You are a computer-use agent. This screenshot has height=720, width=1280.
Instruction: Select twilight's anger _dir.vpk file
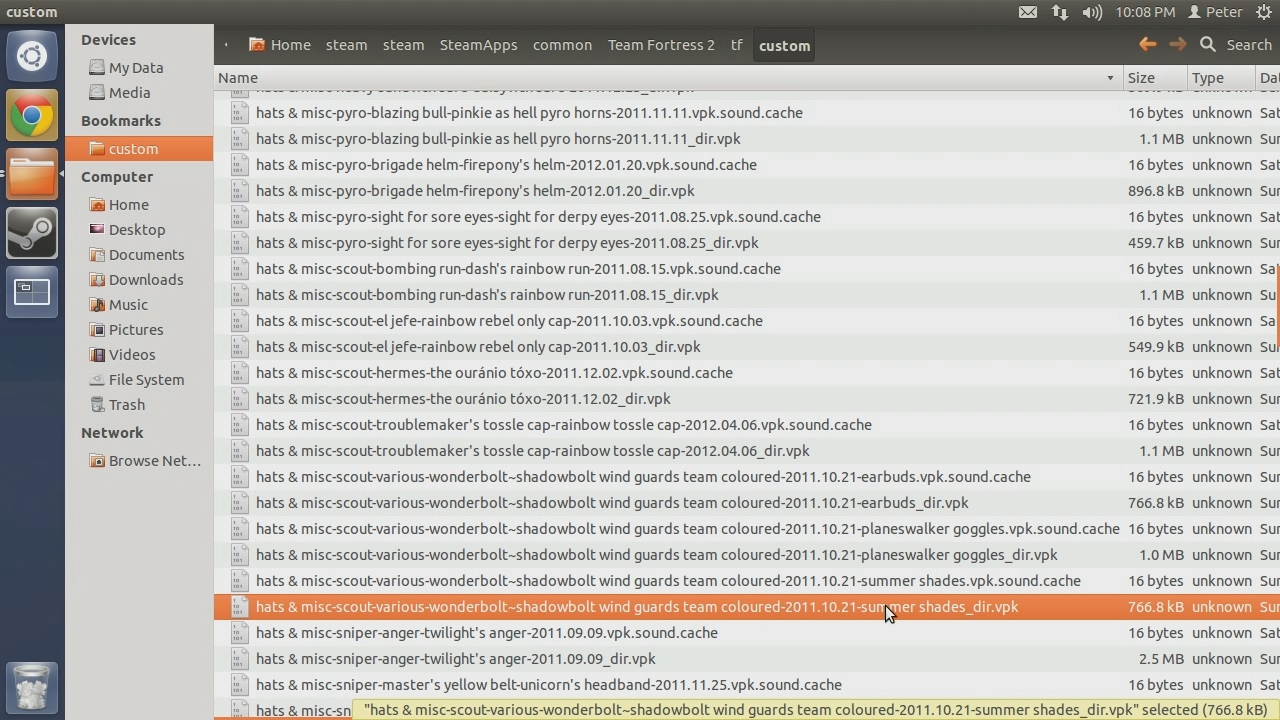(x=456, y=659)
